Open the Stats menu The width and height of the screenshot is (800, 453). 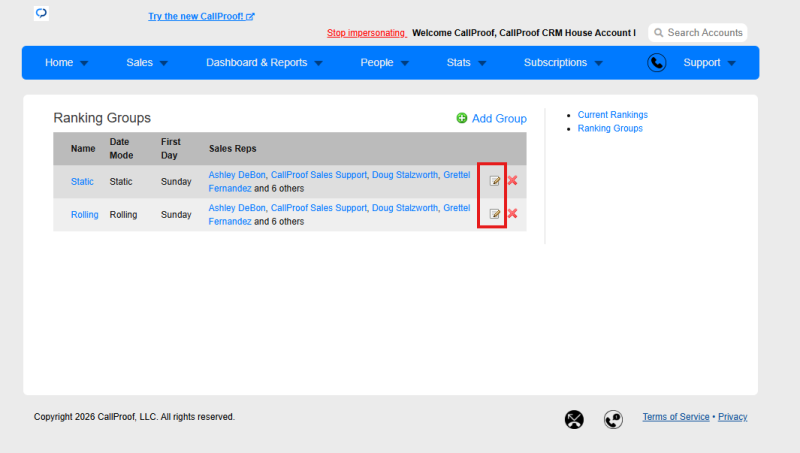point(466,63)
